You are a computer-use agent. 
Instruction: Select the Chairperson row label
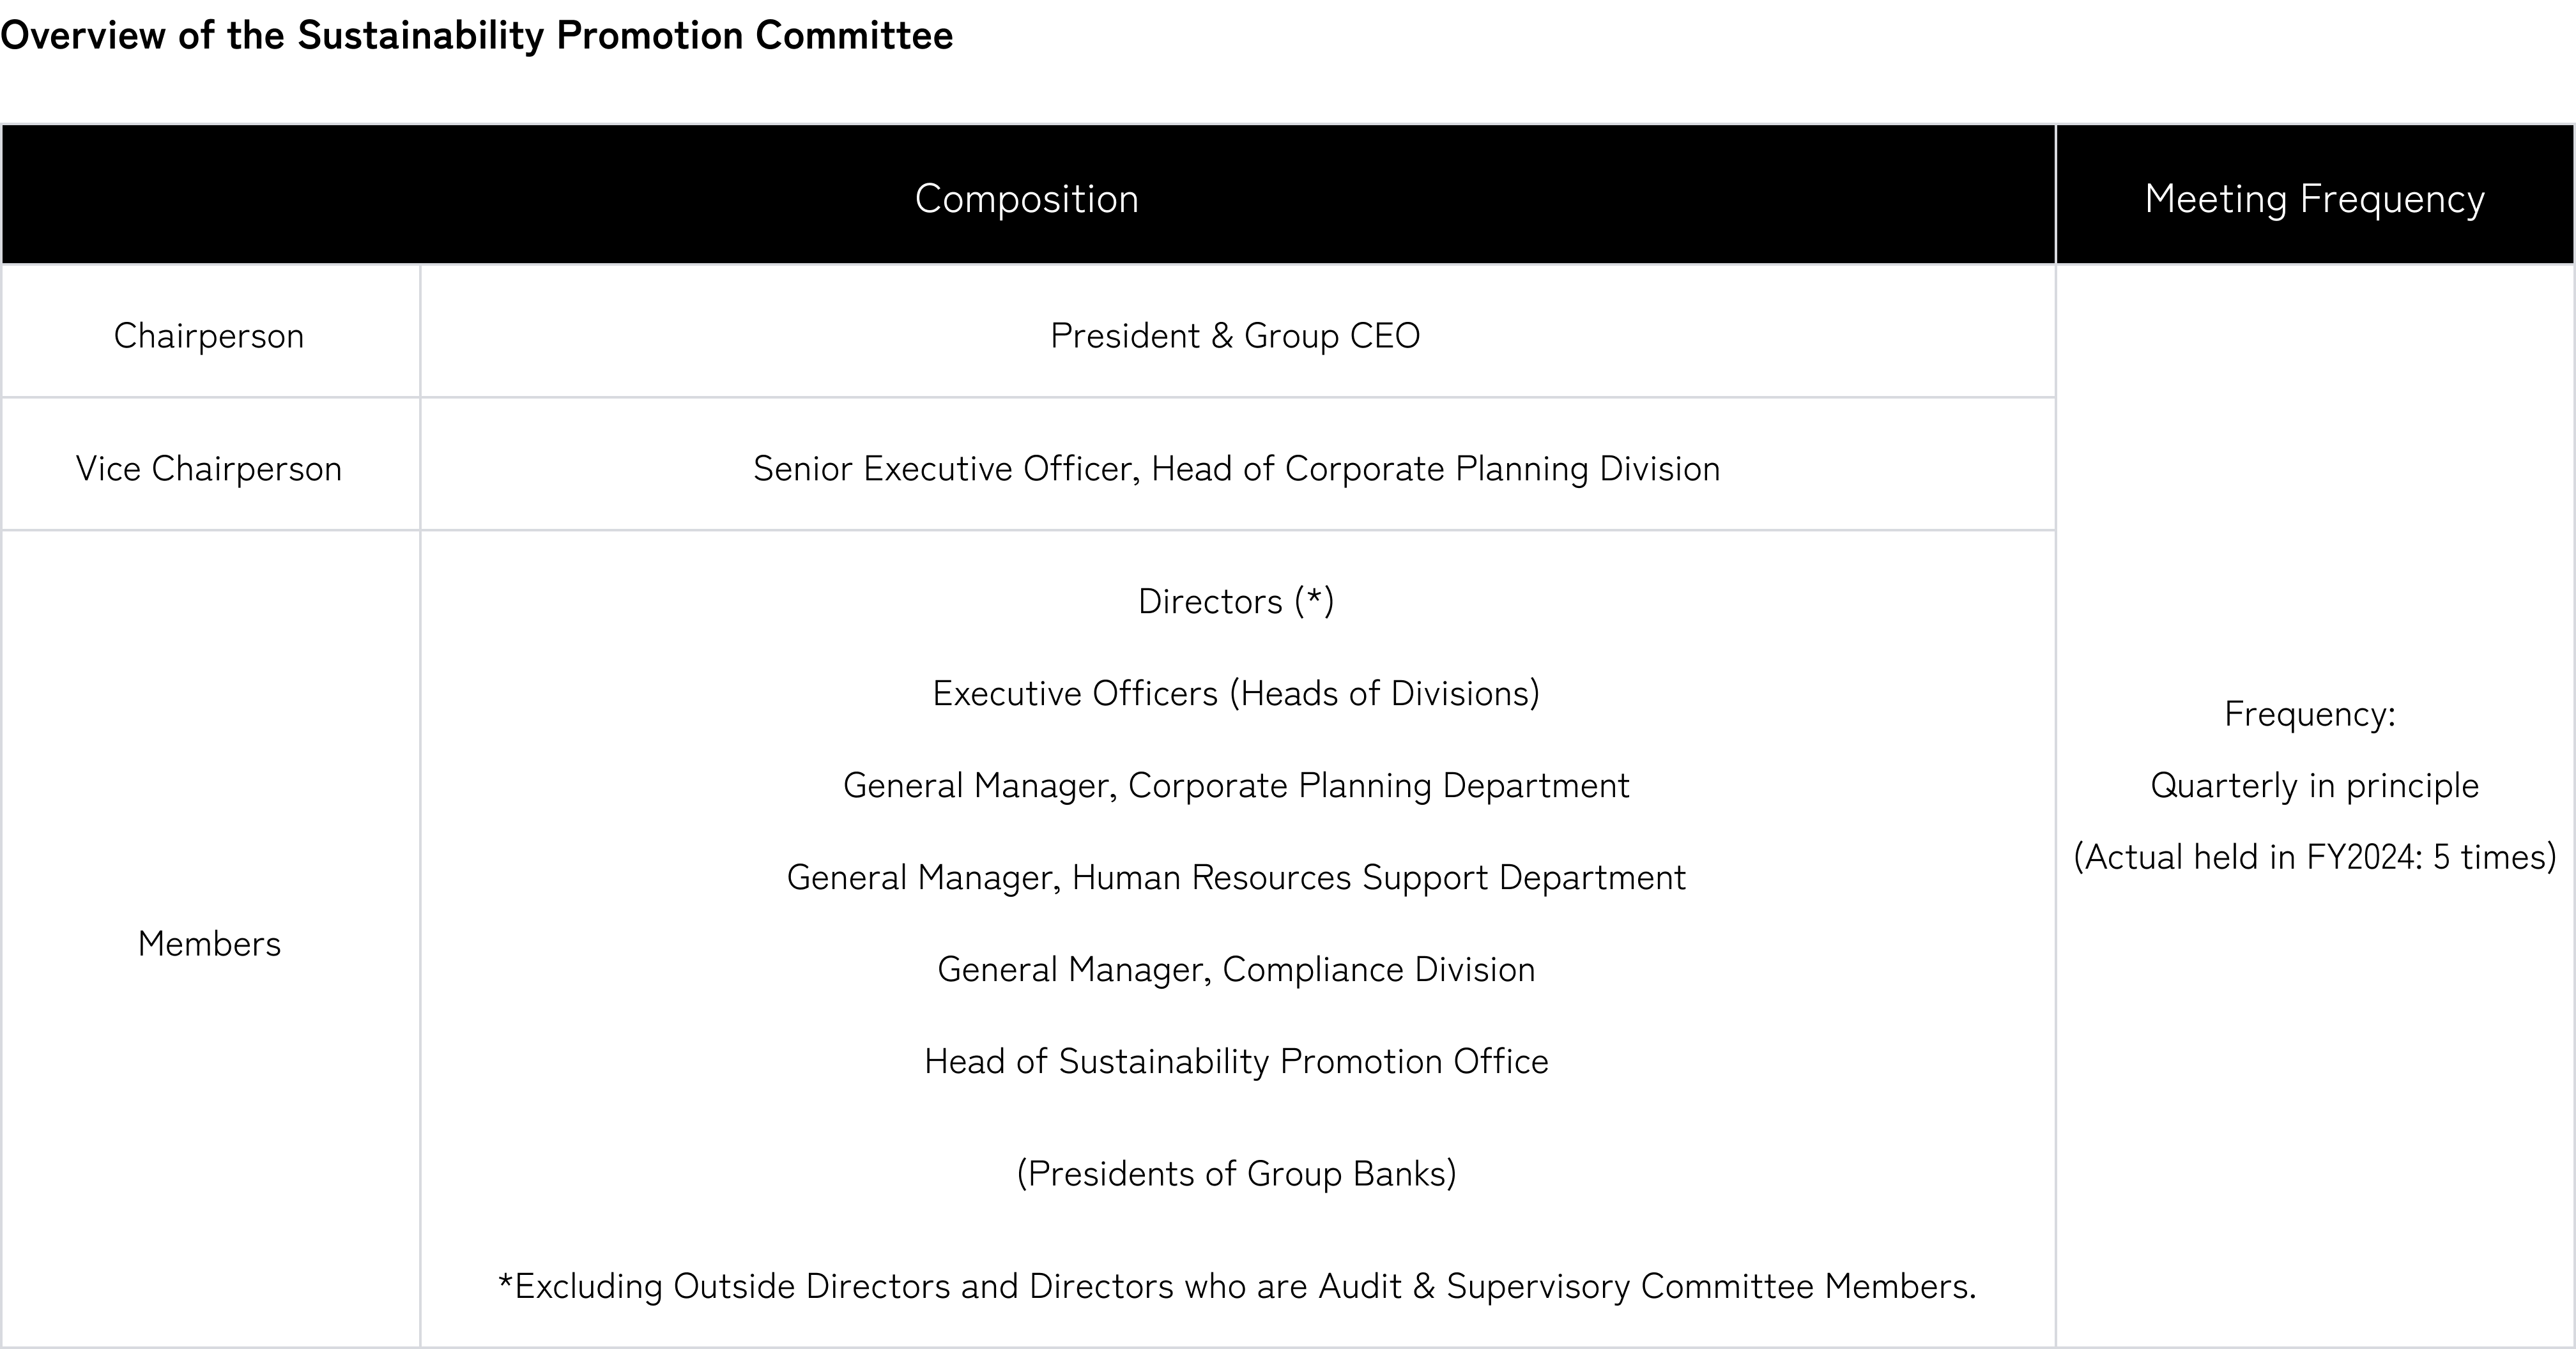tap(208, 335)
